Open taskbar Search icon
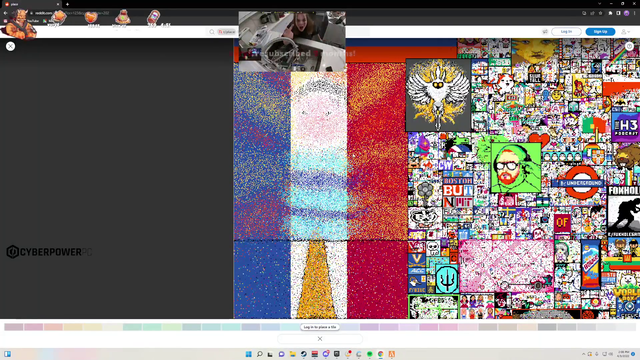 [x=260, y=354]
